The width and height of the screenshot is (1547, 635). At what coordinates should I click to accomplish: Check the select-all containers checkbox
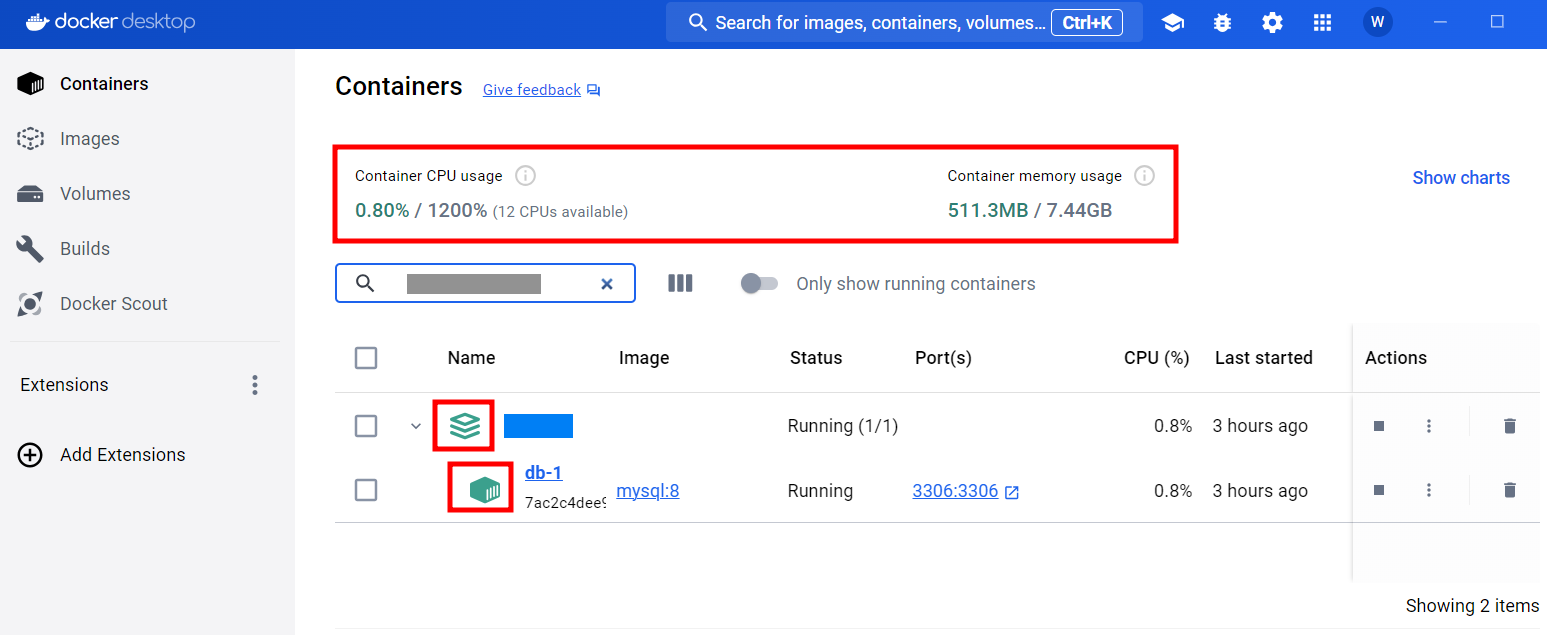click(x=366, y=358)
